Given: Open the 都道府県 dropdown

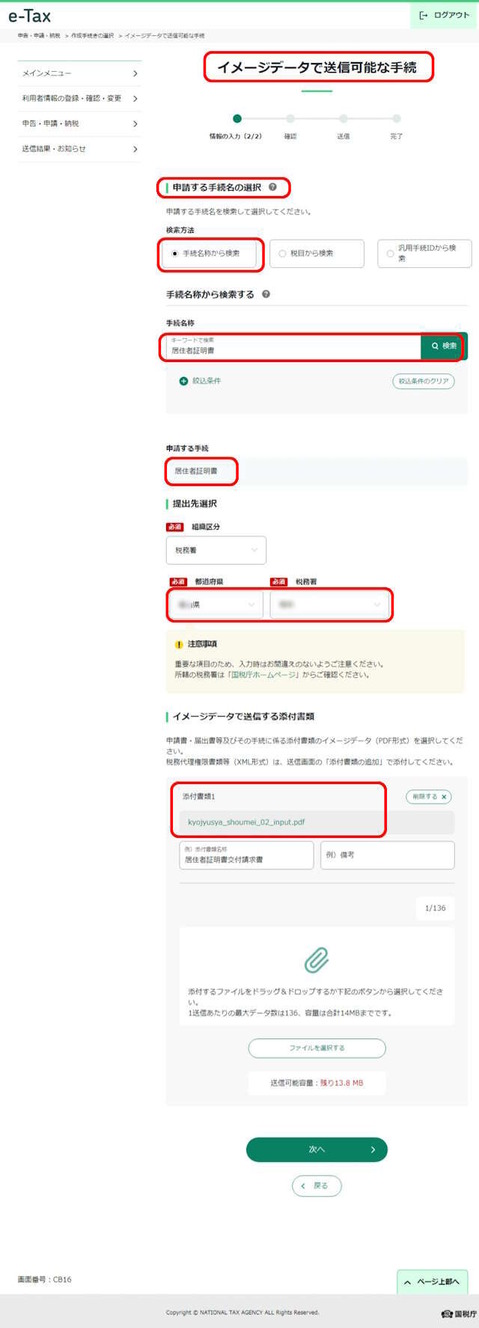Looking at the screenshot, I should 215,605.
